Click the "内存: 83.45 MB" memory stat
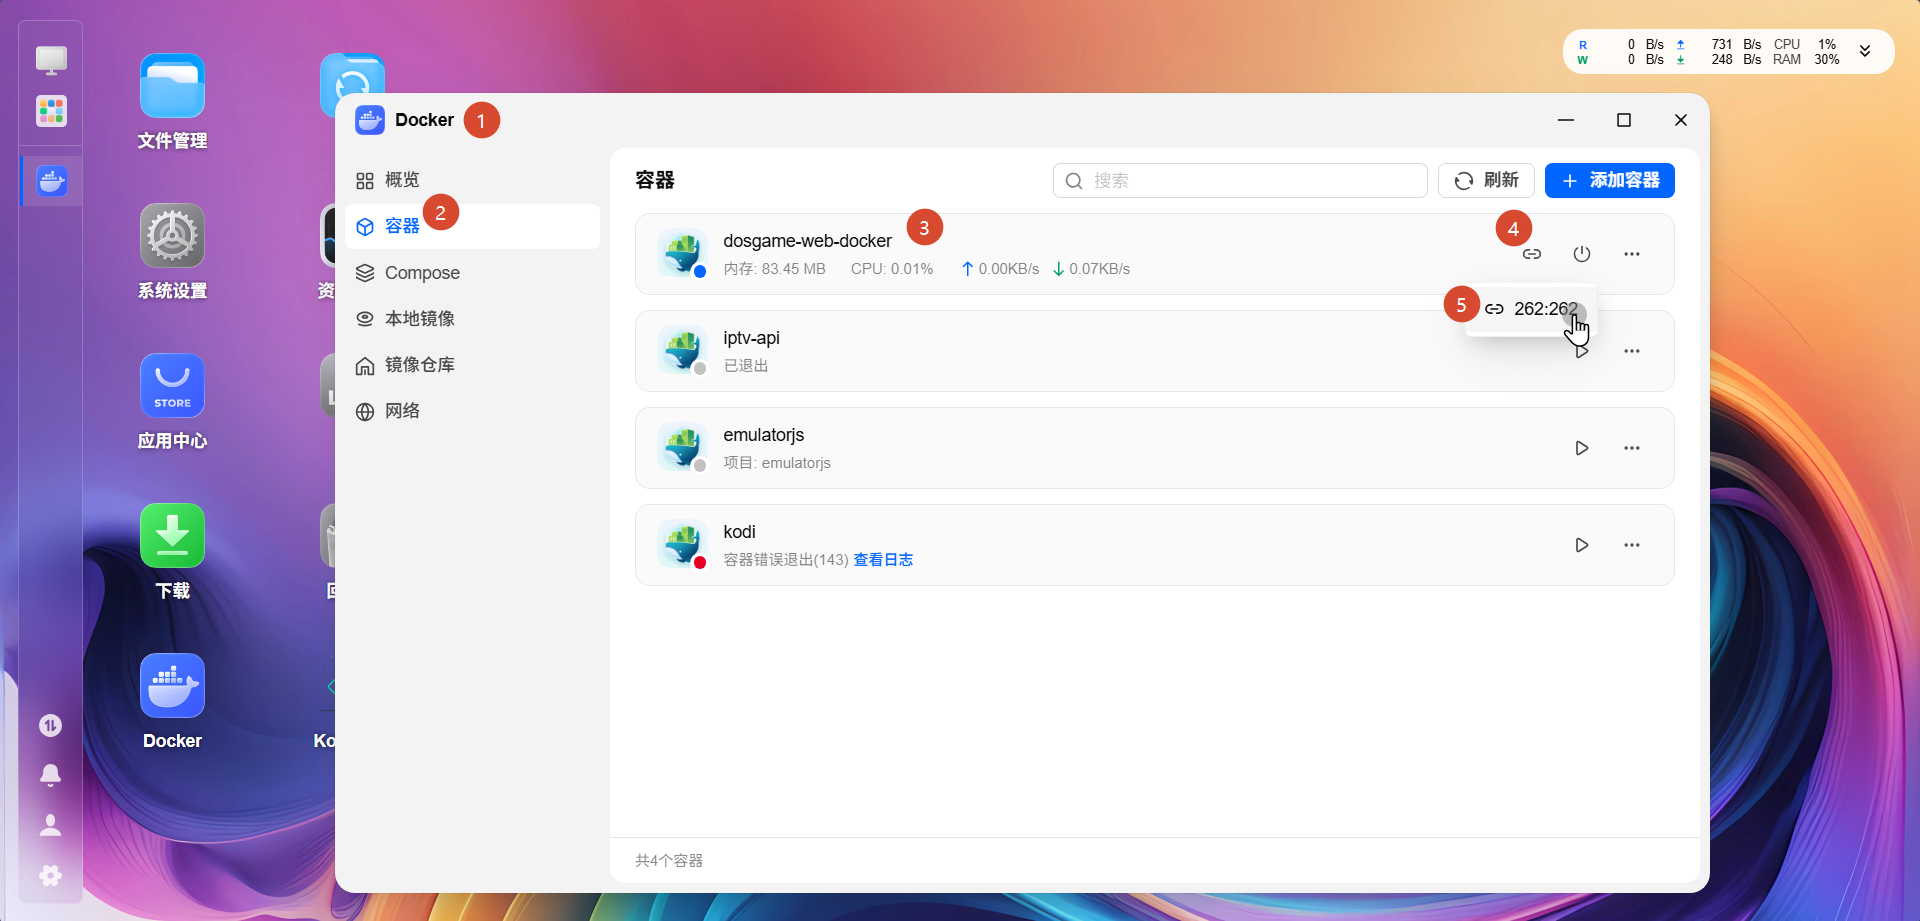 [774, 269]
